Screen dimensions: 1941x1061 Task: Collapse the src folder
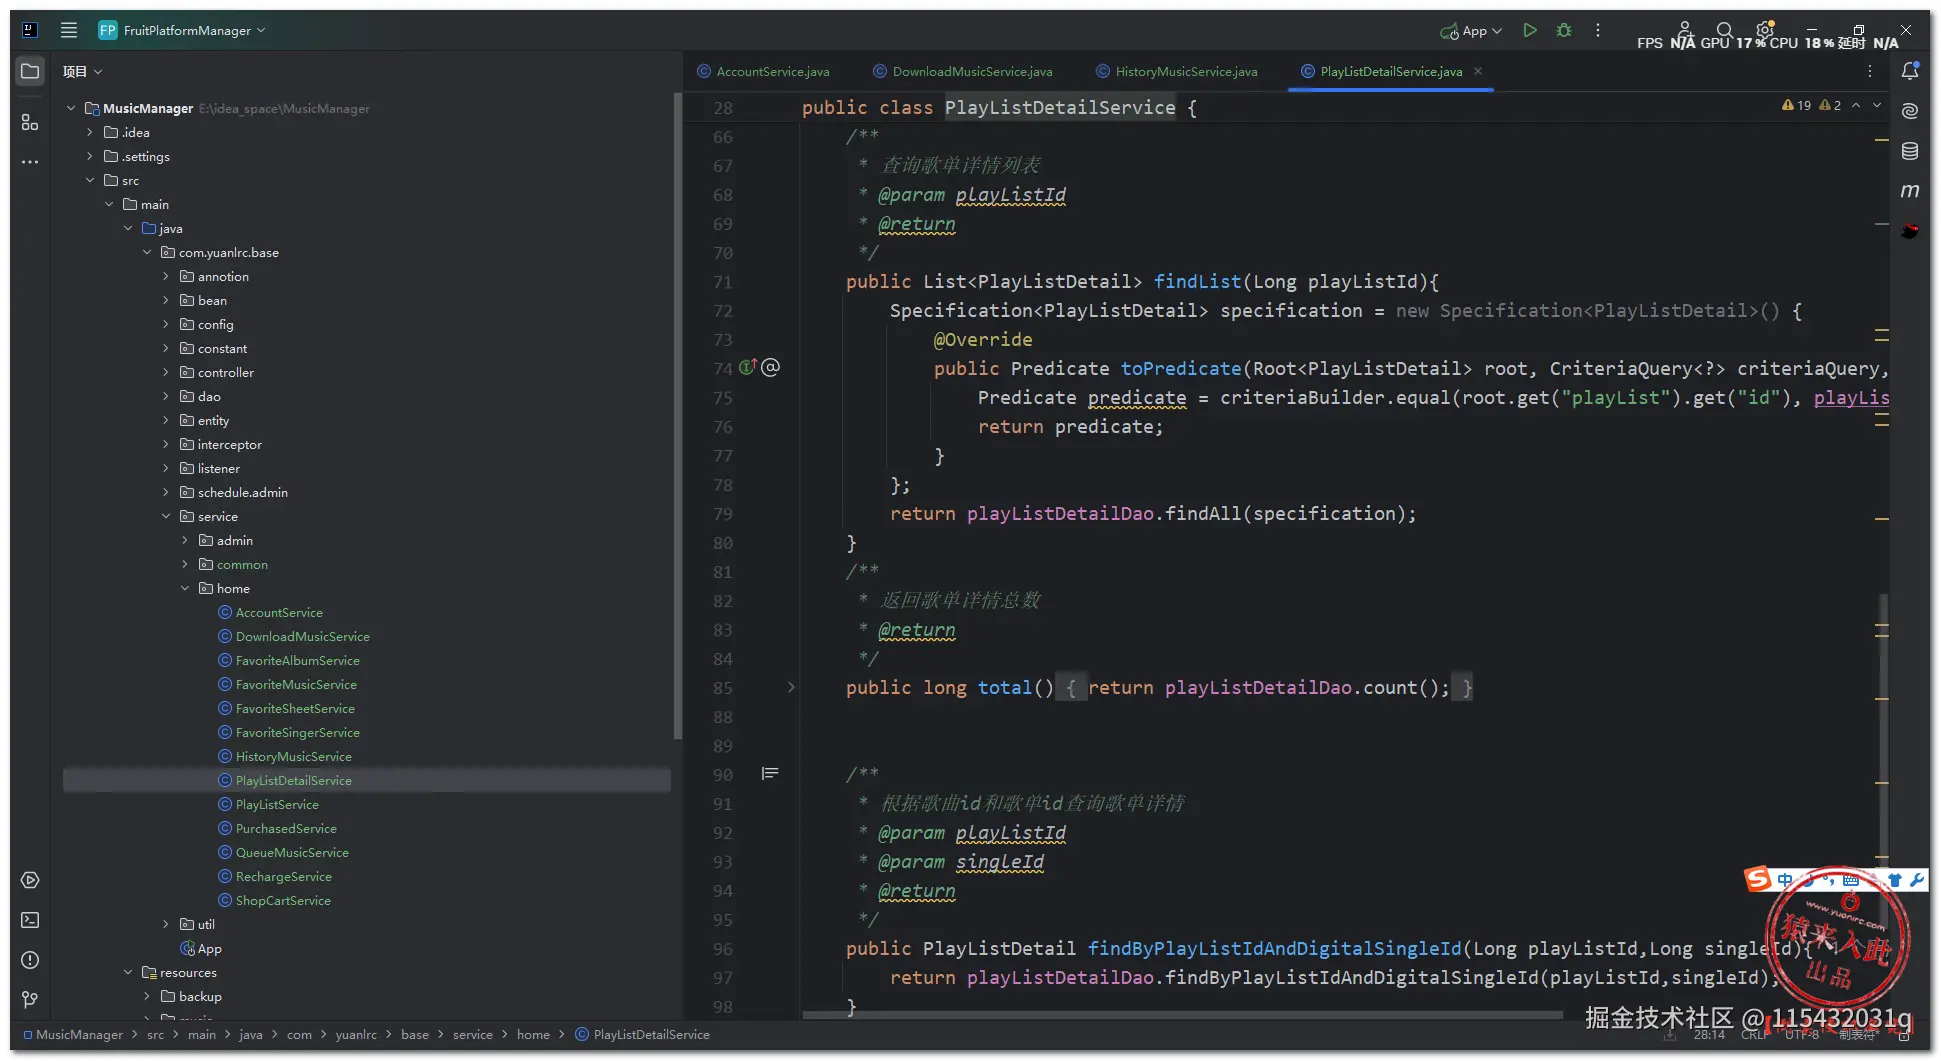point(90,180)
